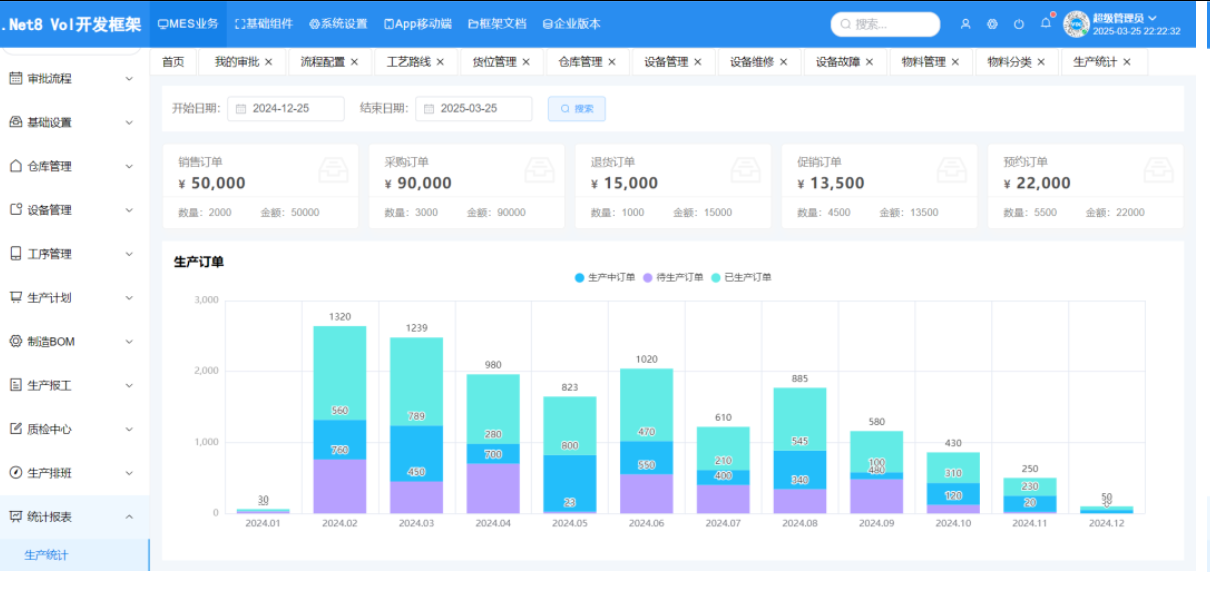Click the inbox icon on 销售订单 card
The image size is (1210, 603).
point(334,170)
